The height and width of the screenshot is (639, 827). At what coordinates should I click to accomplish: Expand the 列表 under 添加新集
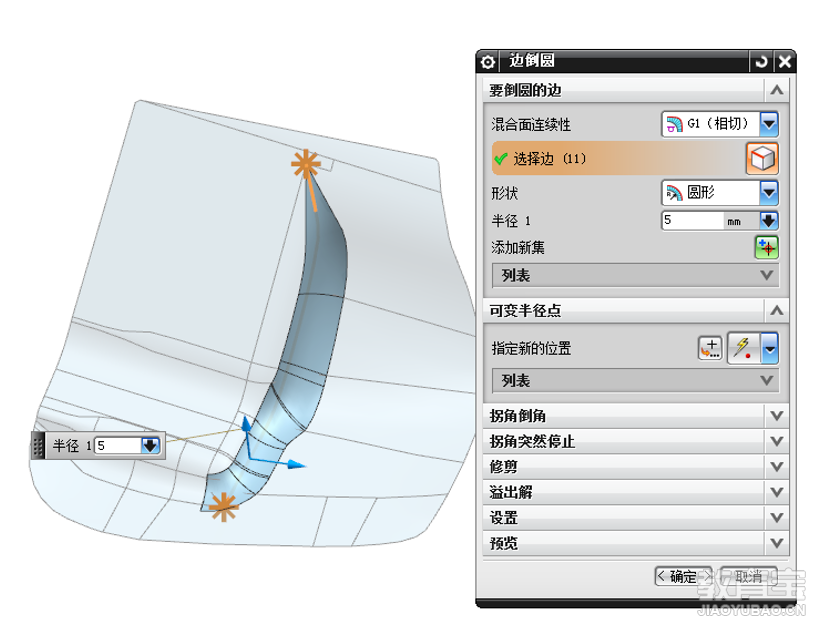pos(635,275)
